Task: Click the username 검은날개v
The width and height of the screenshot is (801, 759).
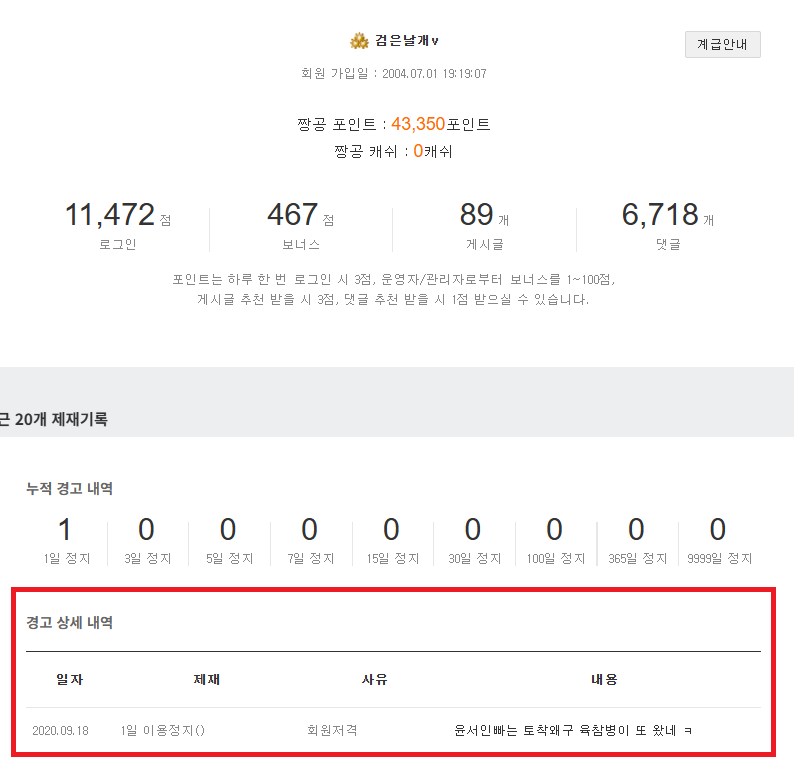Action: click(407, 41)
